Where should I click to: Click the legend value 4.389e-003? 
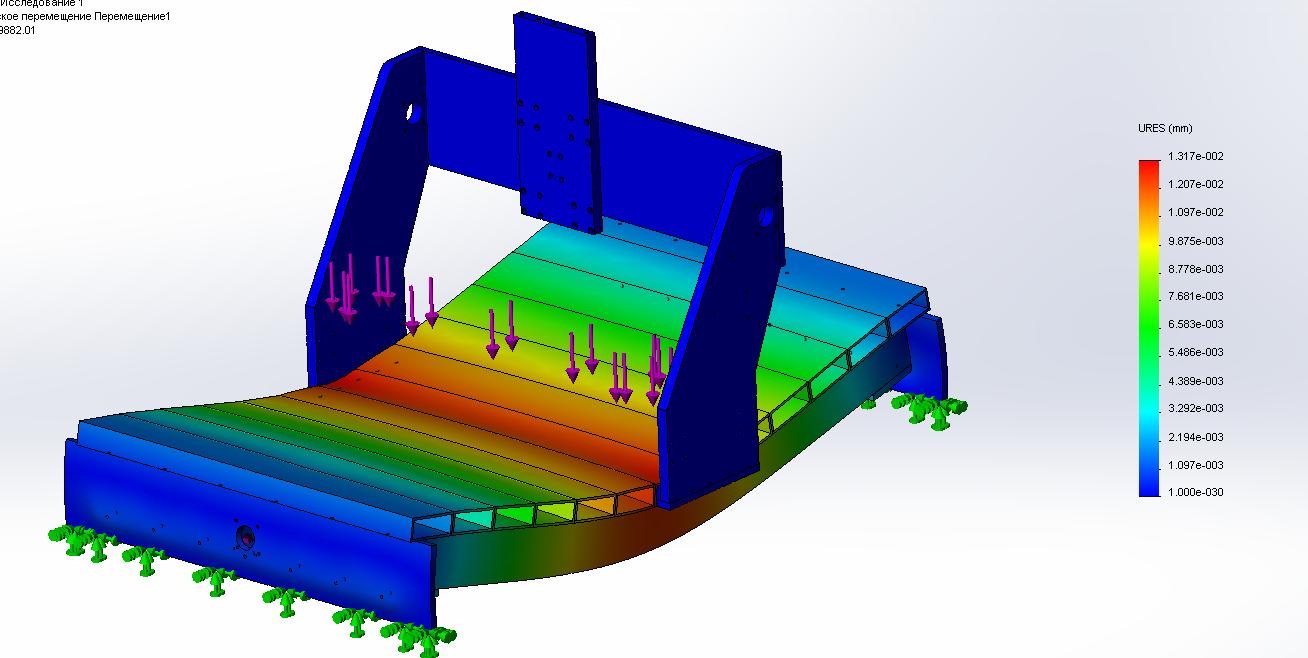(x=1195, y=381)
